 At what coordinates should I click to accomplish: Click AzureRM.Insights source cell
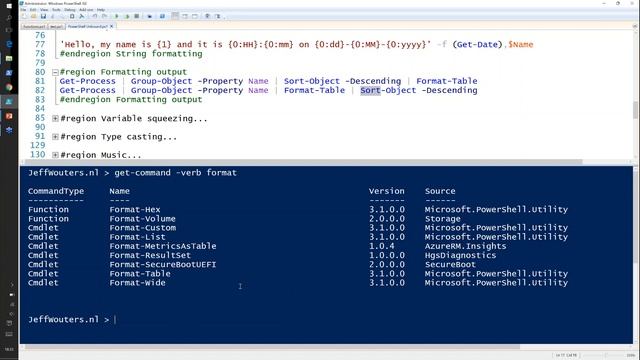(465, 246)
